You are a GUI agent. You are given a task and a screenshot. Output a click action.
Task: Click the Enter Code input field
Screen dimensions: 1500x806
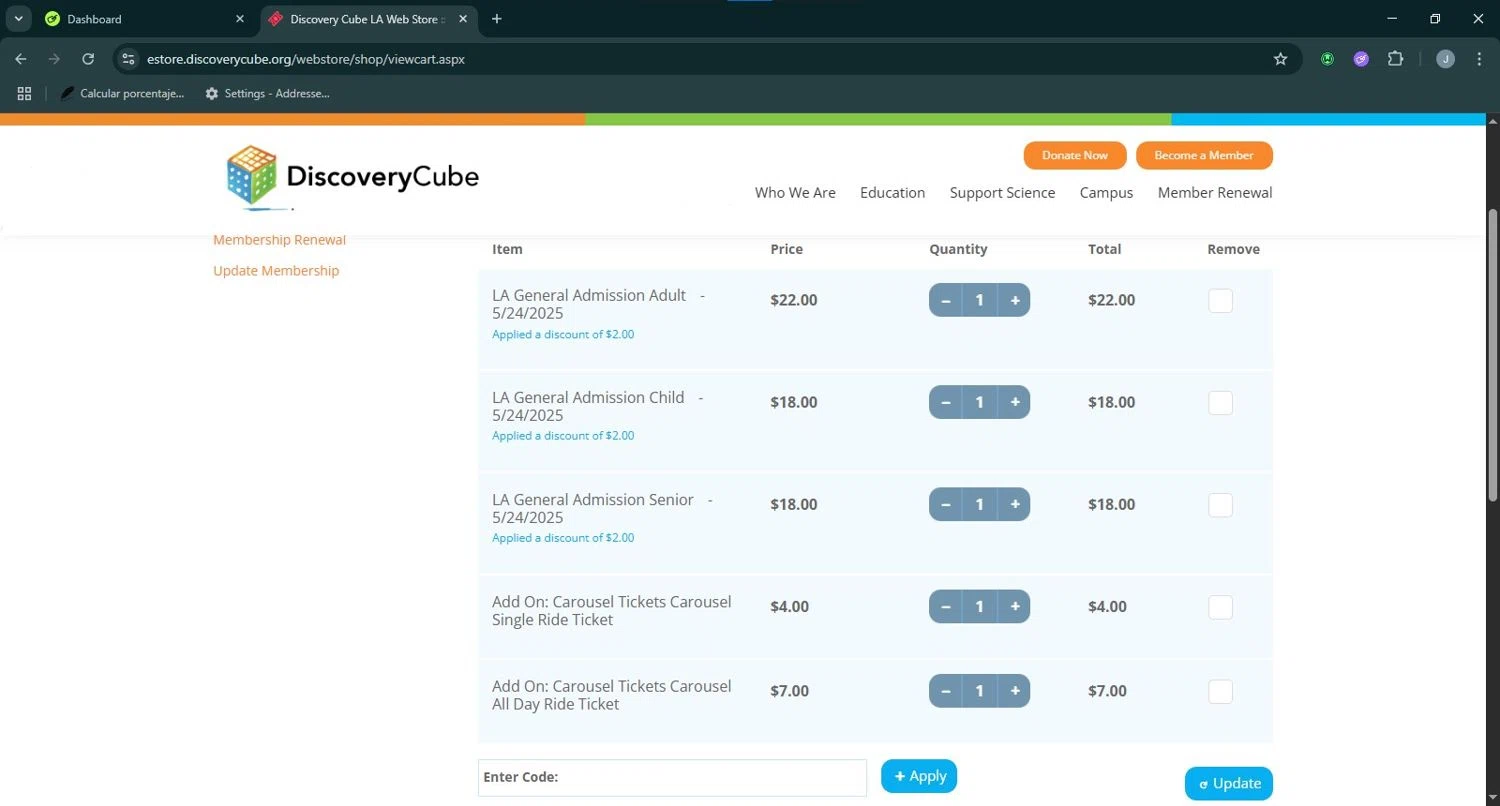(x=672, y=778)
